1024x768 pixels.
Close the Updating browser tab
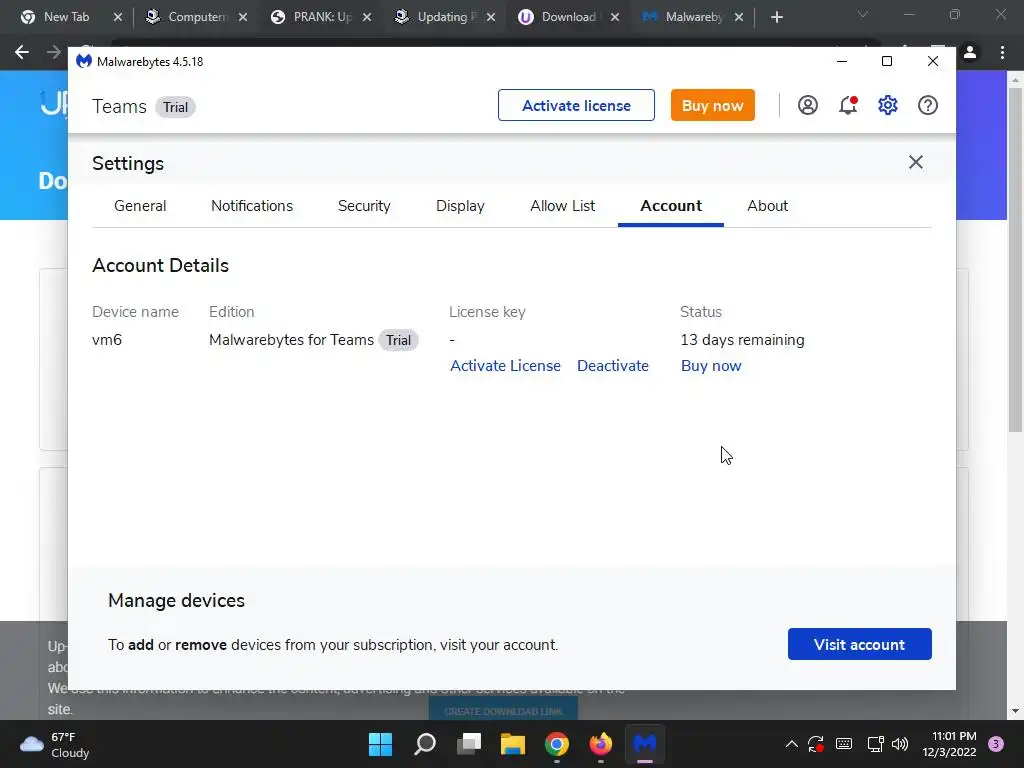point(490,17)
